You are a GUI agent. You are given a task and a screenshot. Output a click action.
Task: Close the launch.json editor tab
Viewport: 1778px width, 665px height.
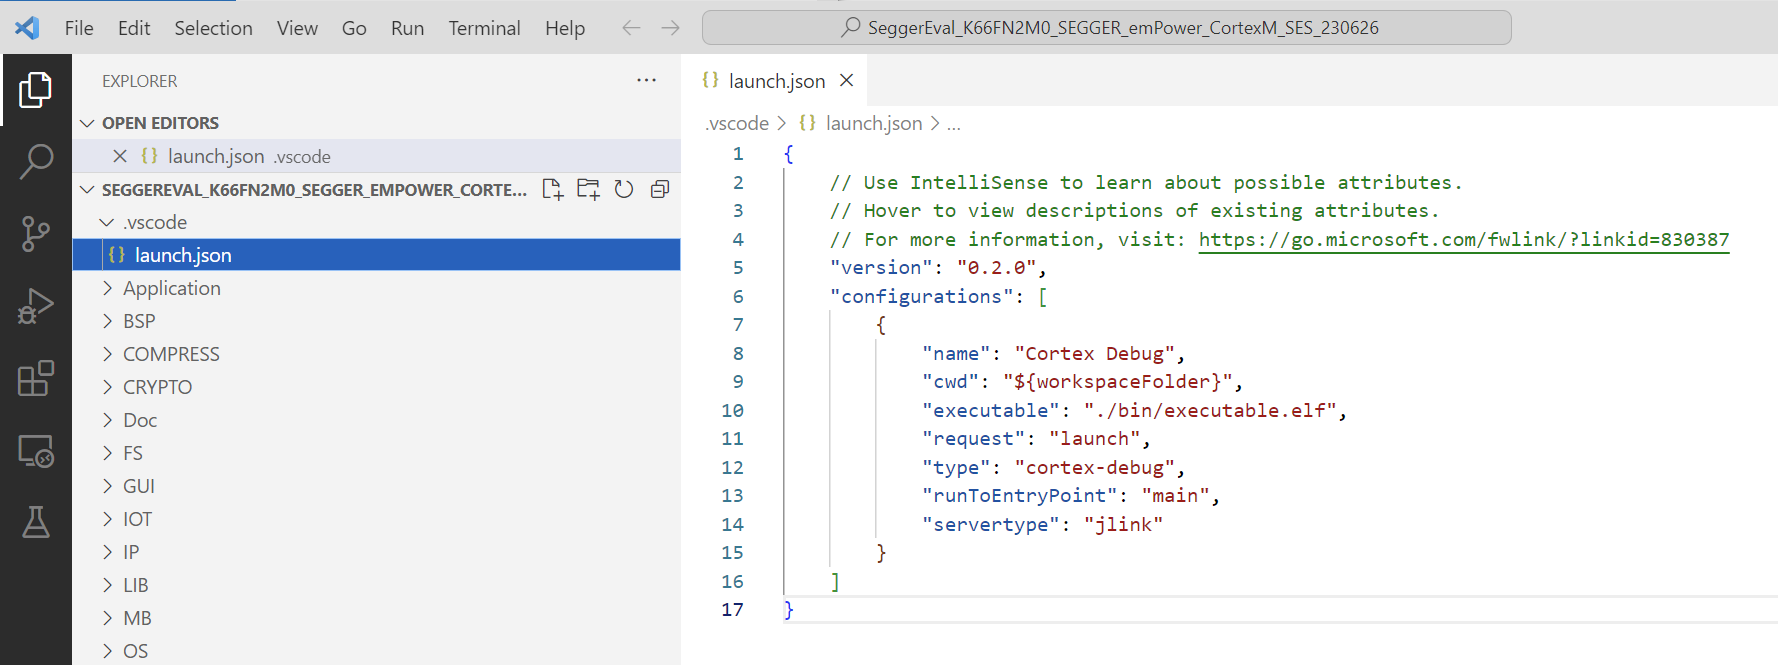pos(846,80)
